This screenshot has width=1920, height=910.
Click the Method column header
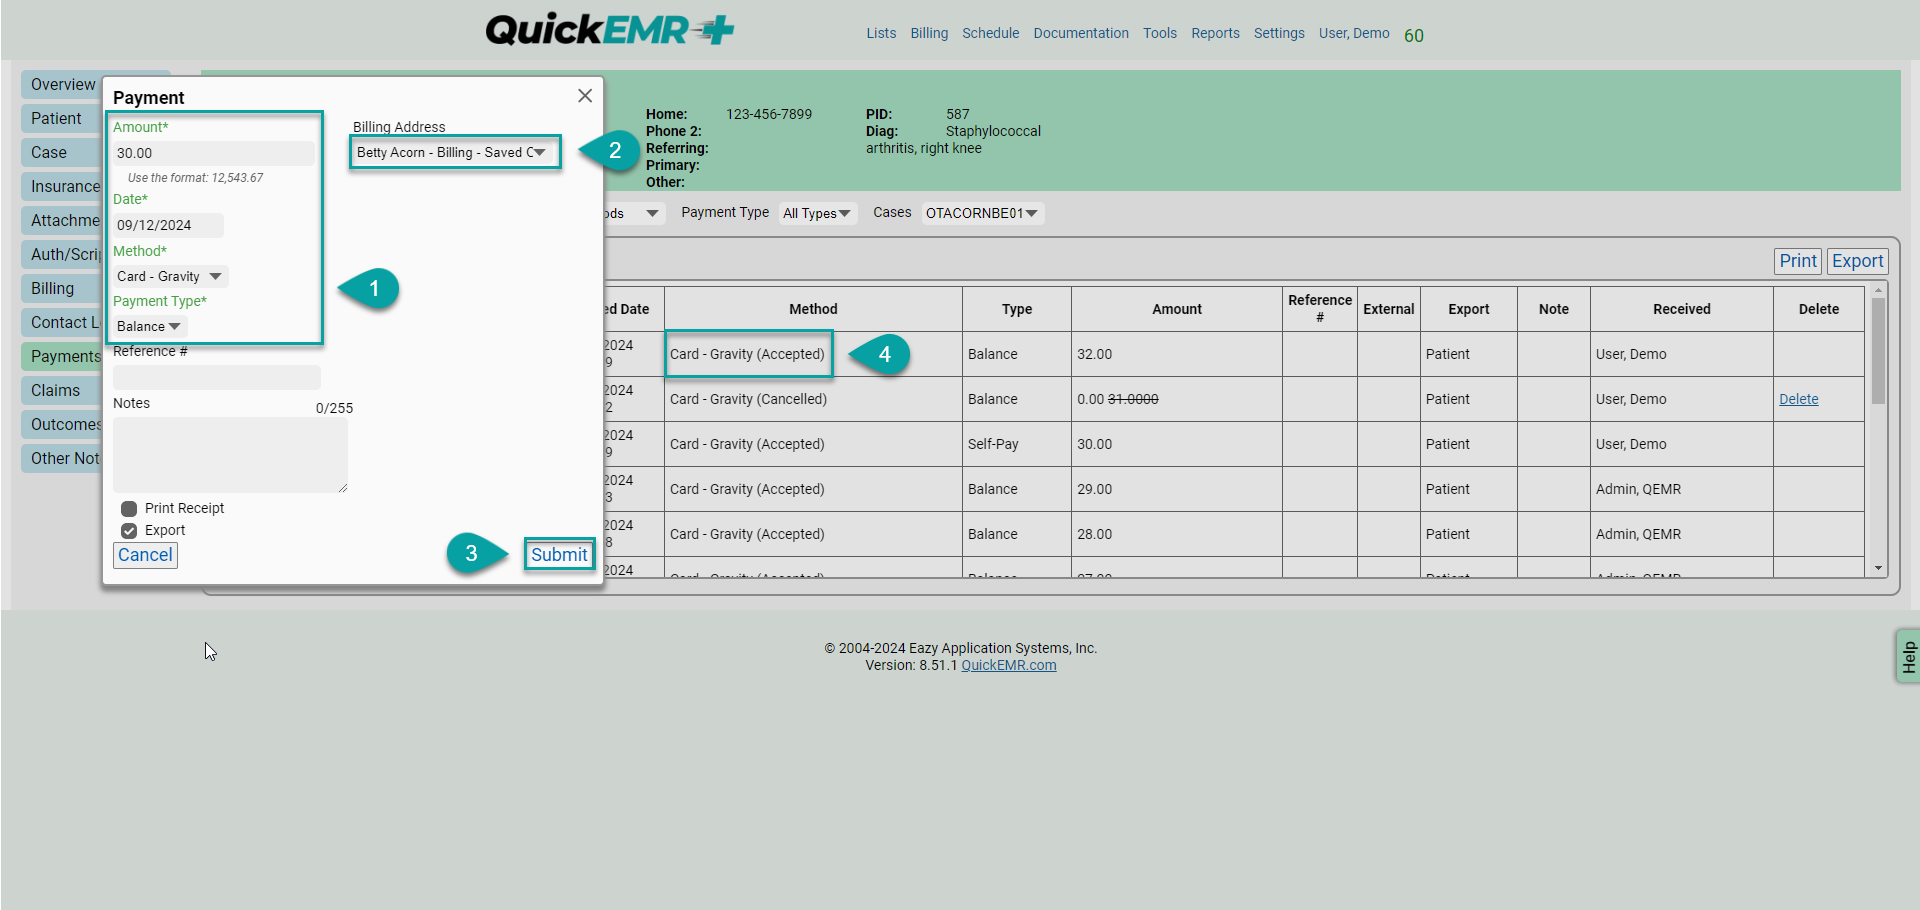[813, 309]
